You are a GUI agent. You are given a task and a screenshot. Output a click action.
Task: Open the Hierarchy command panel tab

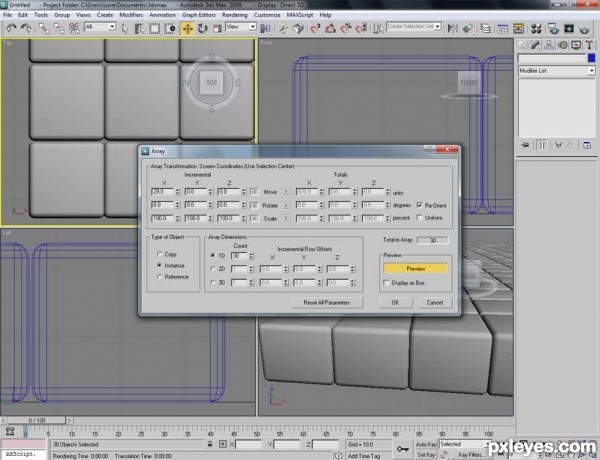click(549, 45)
